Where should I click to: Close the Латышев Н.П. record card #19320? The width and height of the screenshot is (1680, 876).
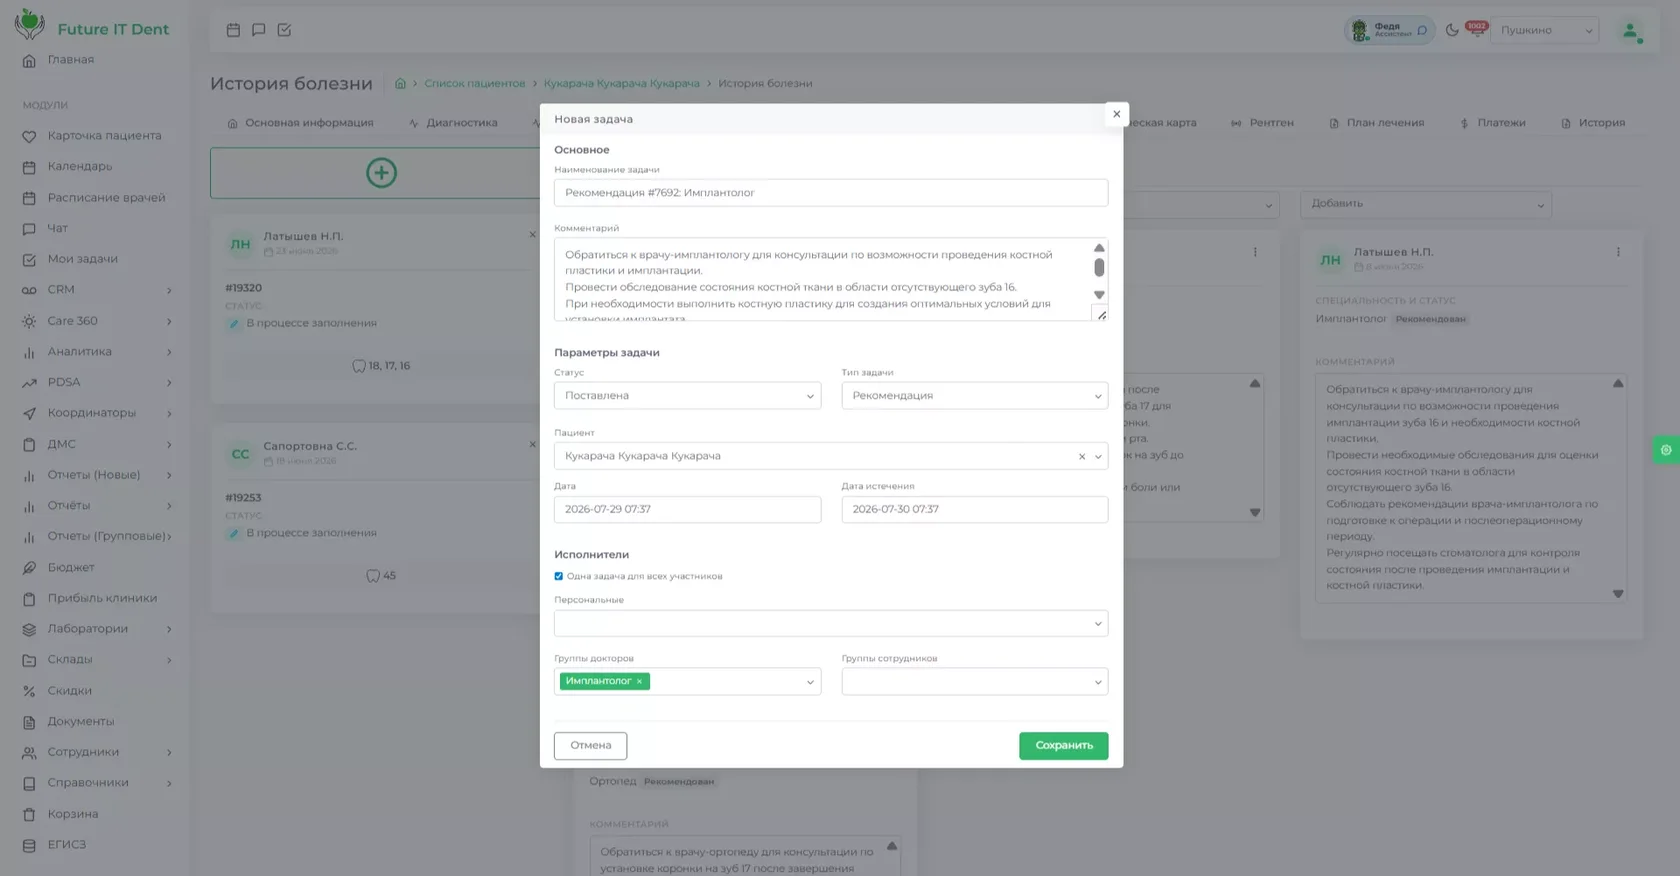(532, 235)
